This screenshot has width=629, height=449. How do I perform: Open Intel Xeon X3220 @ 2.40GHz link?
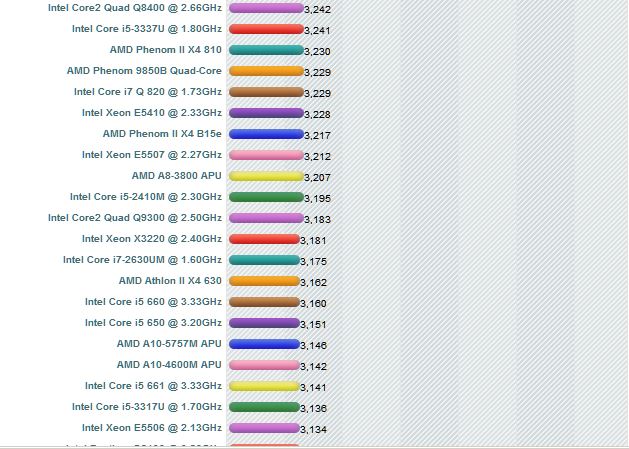tap(152, 239)
